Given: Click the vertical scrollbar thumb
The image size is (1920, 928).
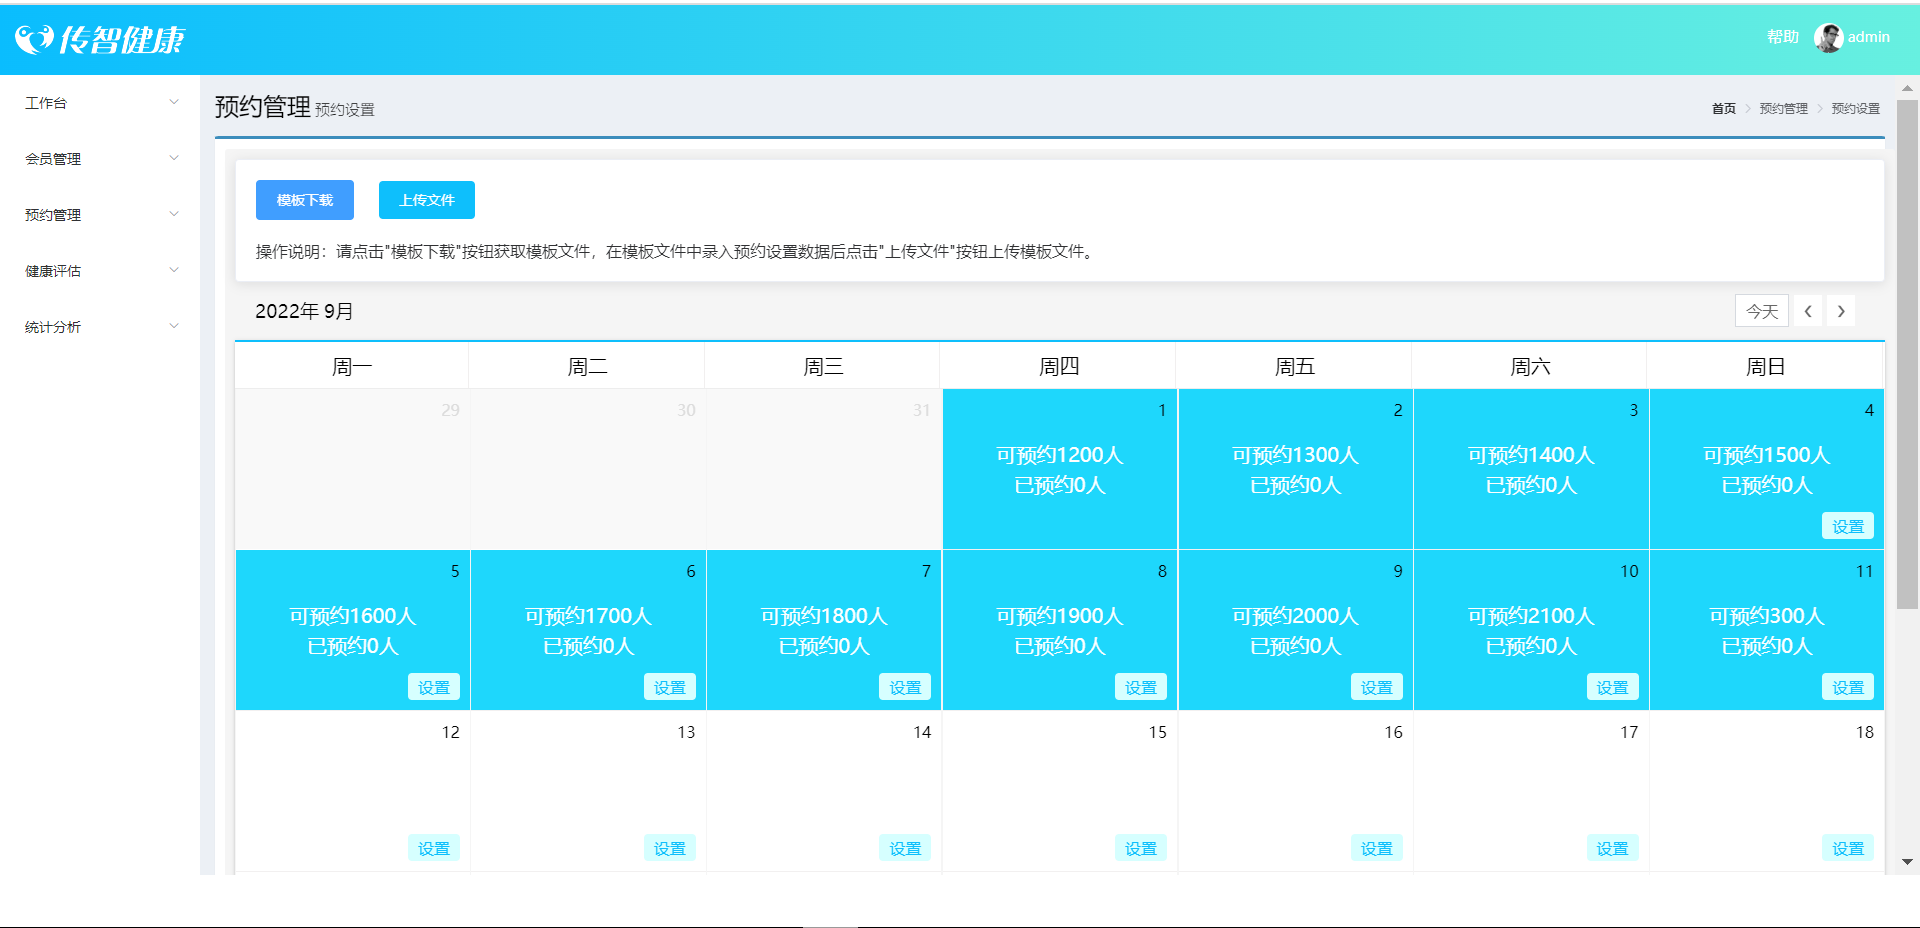Looking at the screenshot, I should coord(1907,353).
